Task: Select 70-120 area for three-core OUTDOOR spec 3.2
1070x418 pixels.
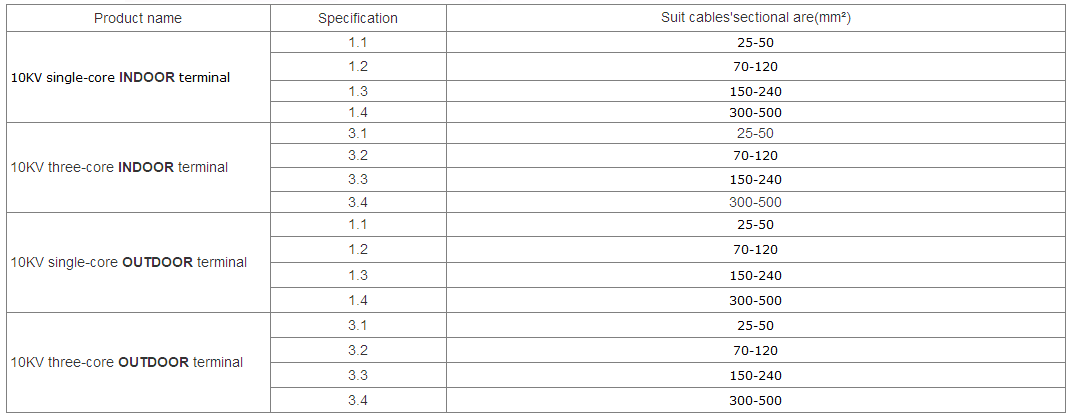Action: tap(755, 350)
